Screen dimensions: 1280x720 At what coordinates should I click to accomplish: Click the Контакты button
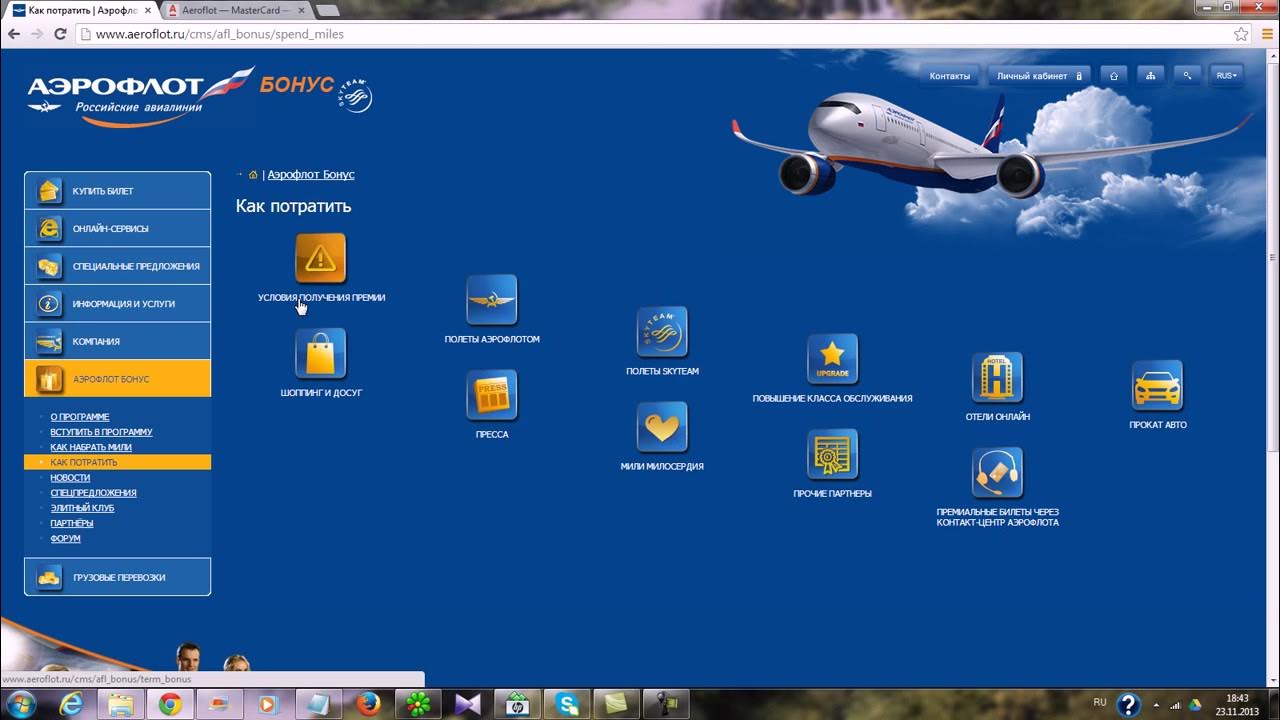click(949, 76)
